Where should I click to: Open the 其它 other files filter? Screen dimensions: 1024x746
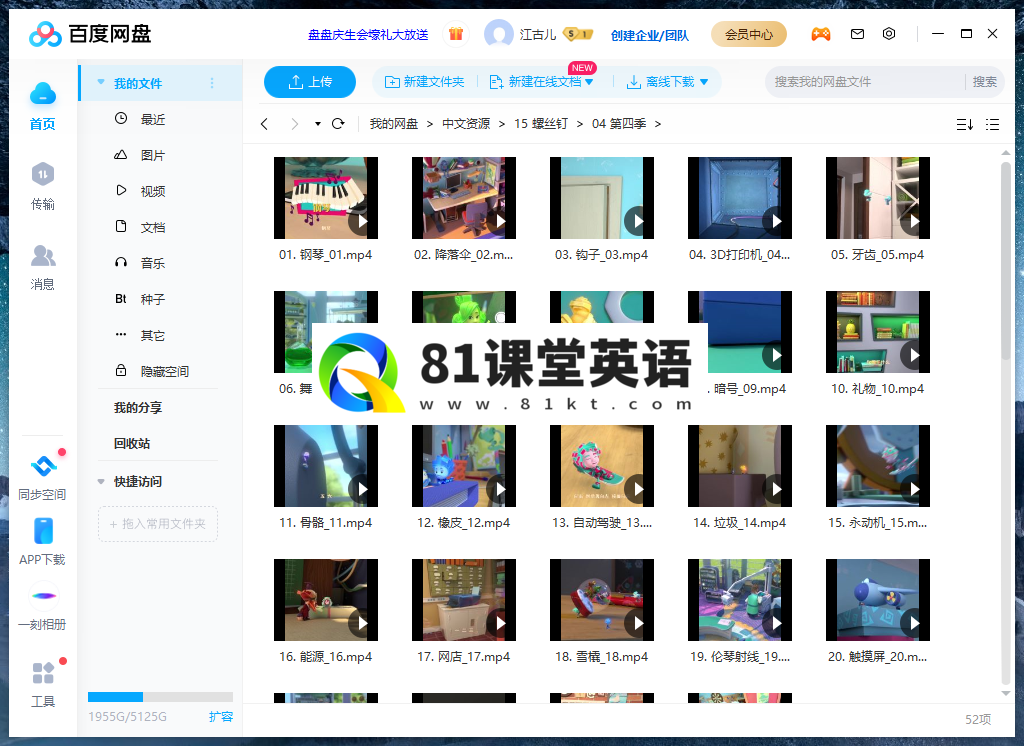coord(153,335)
